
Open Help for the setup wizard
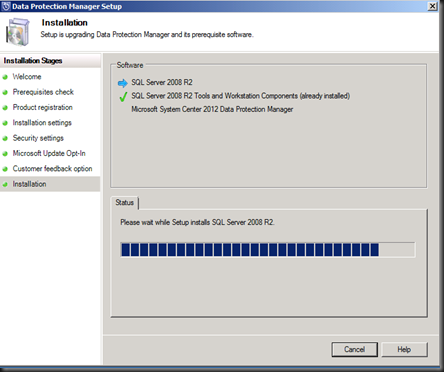[404, 349]
